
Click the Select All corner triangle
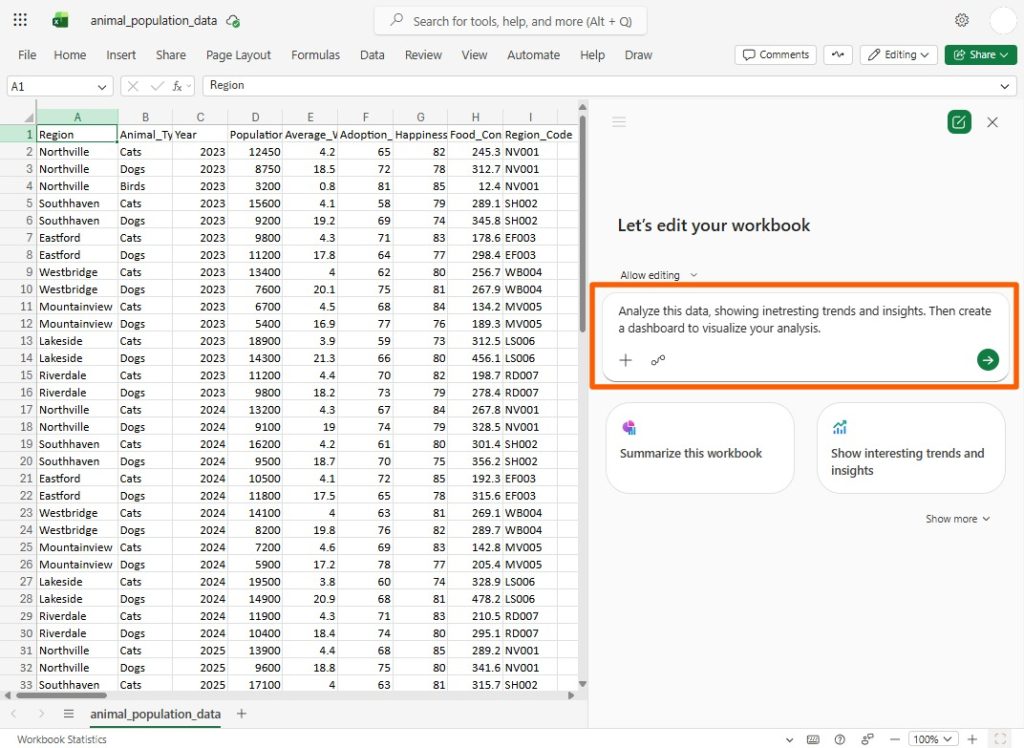28,118
